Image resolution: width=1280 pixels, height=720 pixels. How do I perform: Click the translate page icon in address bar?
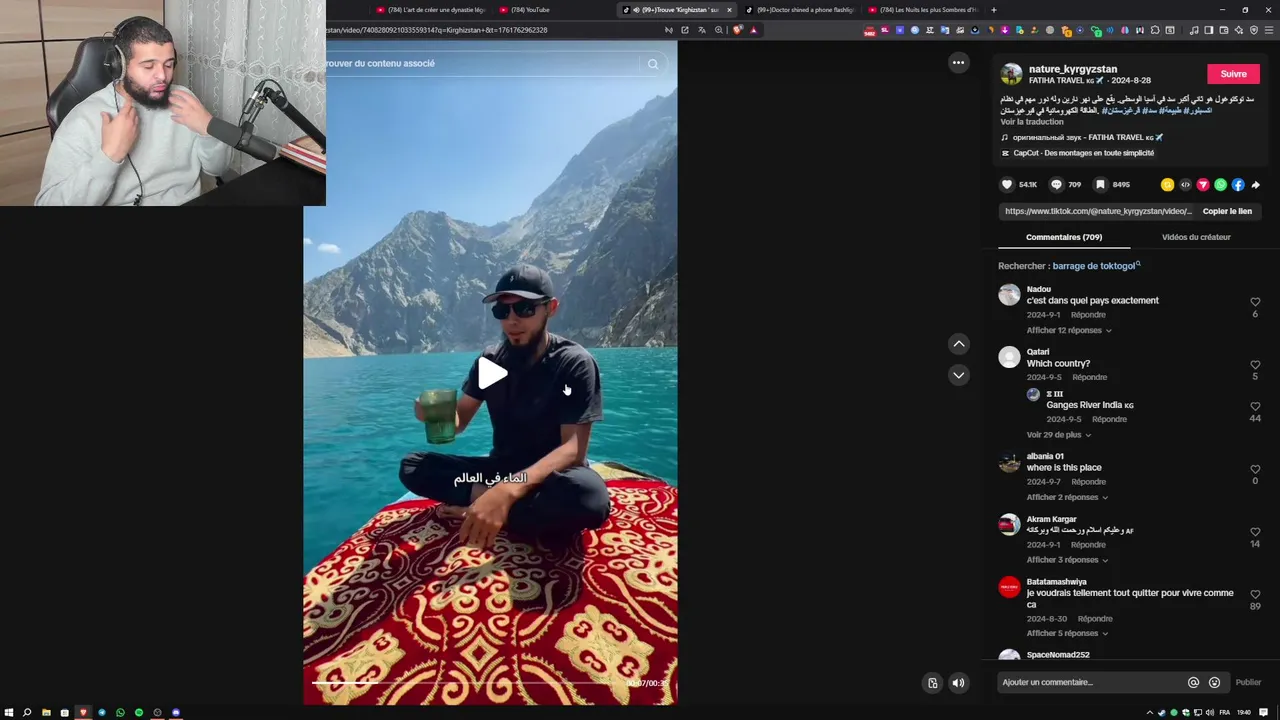(x=702, y=30)
